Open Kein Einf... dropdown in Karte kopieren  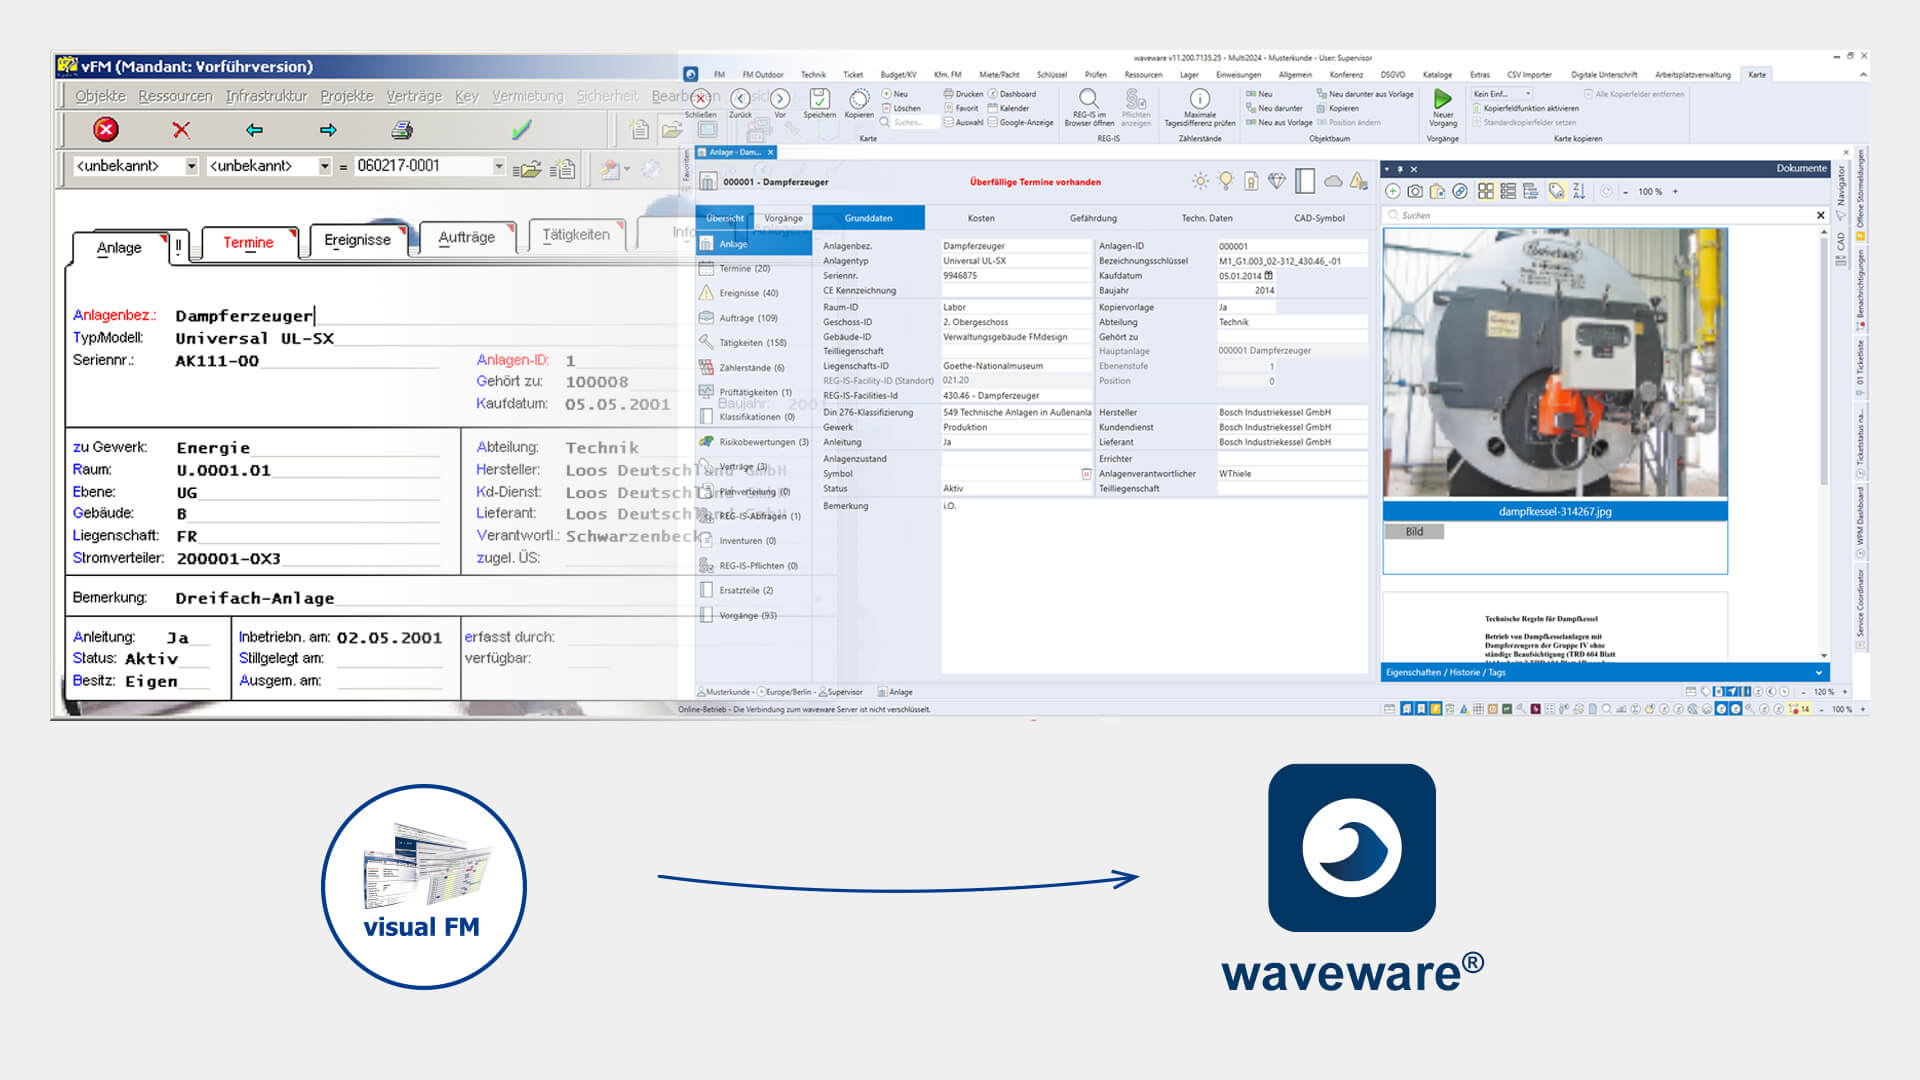[1502, 94]
